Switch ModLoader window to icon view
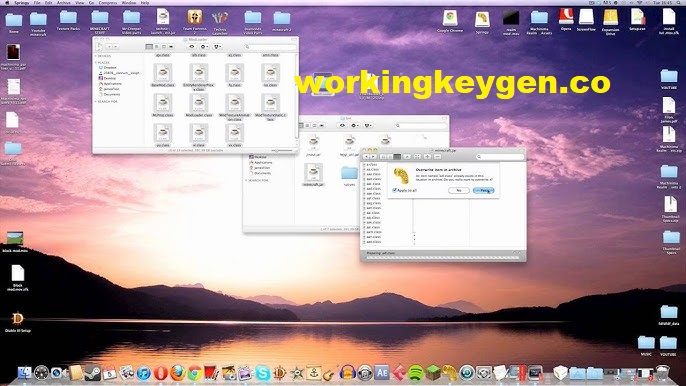 tap(149, 46)
